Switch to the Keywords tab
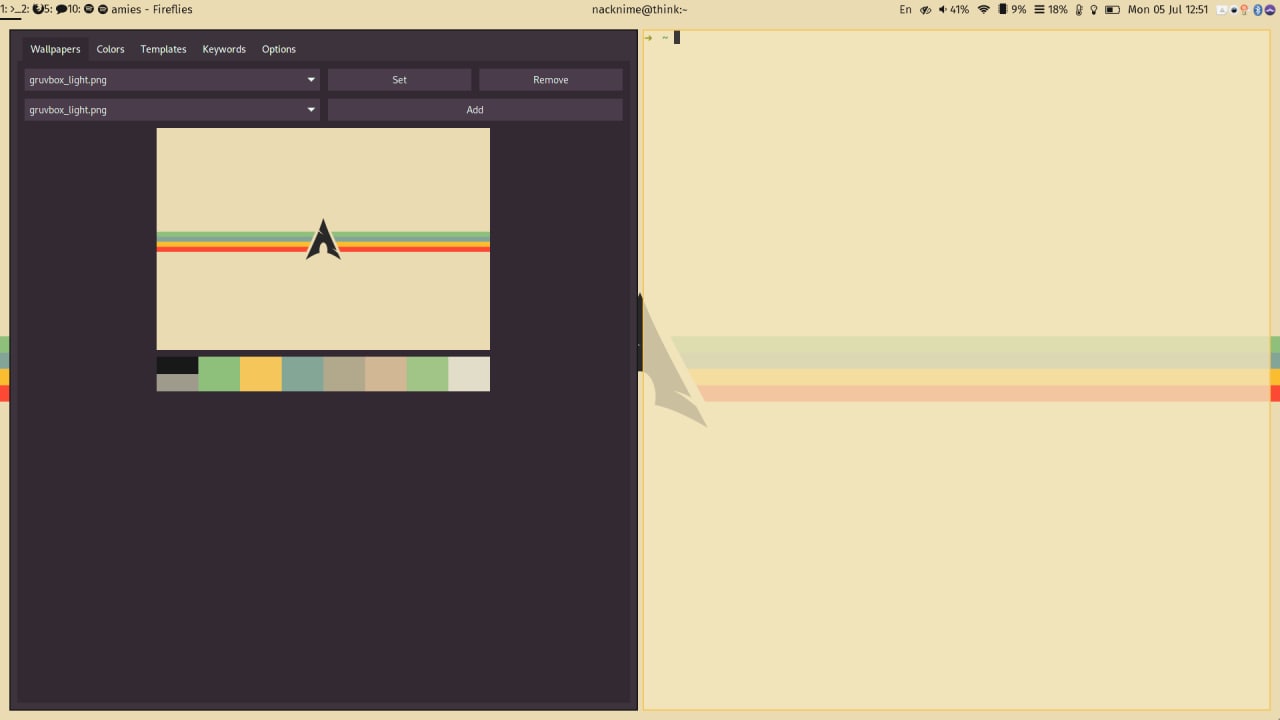Viewport: 1280px width, 720px height. click(x=224, y=49)
